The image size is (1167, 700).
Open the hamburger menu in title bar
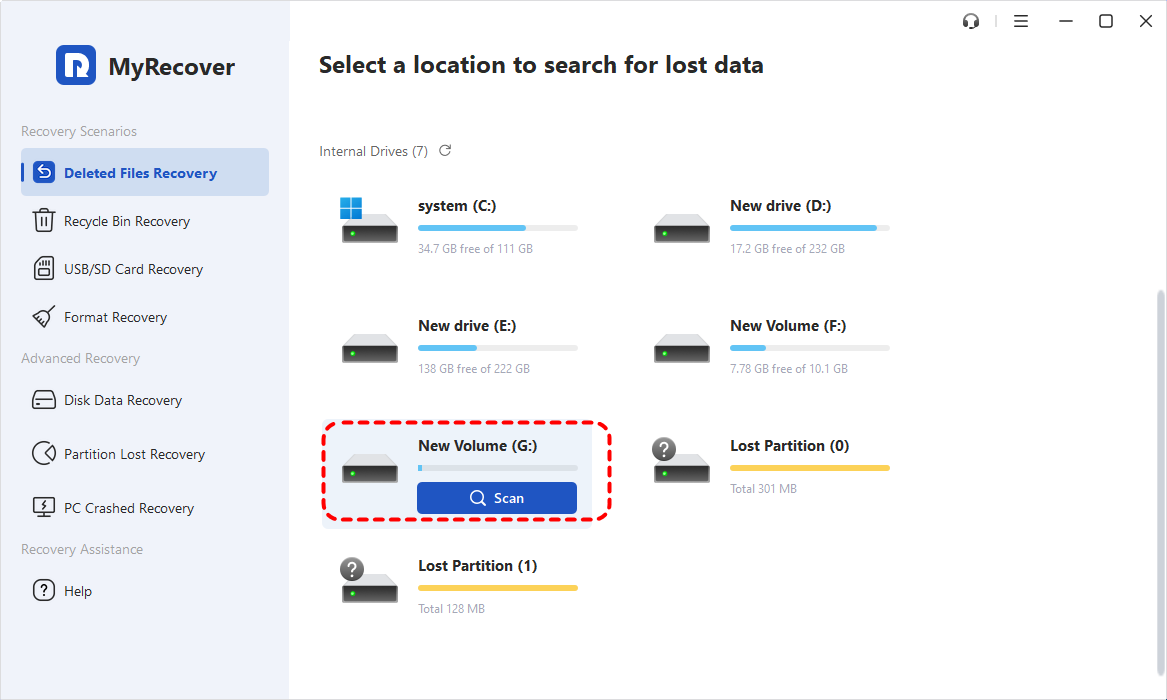(1021, 21)
